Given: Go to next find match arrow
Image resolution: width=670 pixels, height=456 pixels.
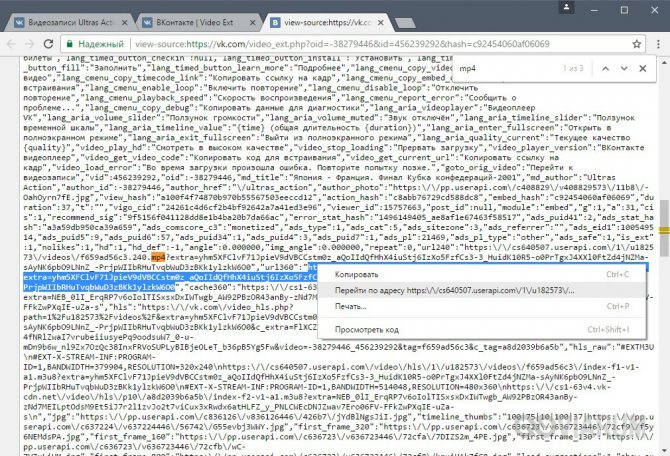Looking at the screenshot, I should [624, 68].
